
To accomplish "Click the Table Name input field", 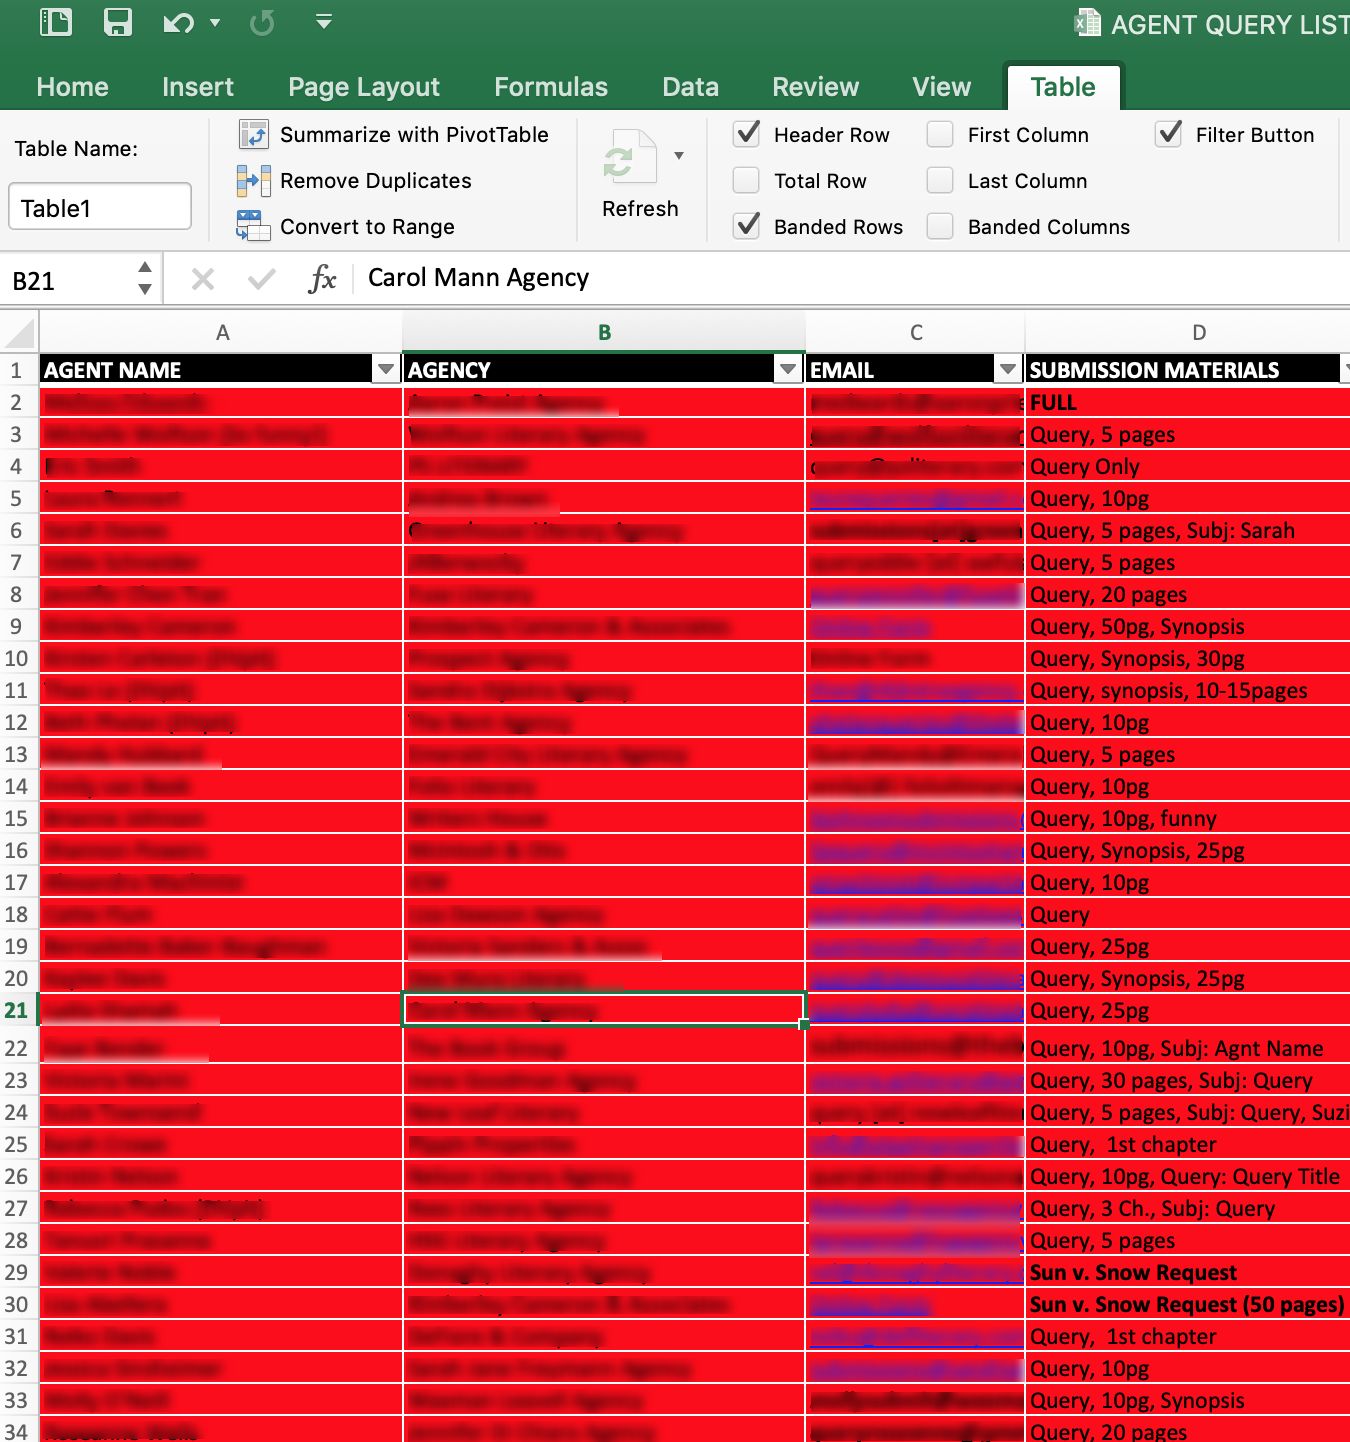I will (100, 207).
